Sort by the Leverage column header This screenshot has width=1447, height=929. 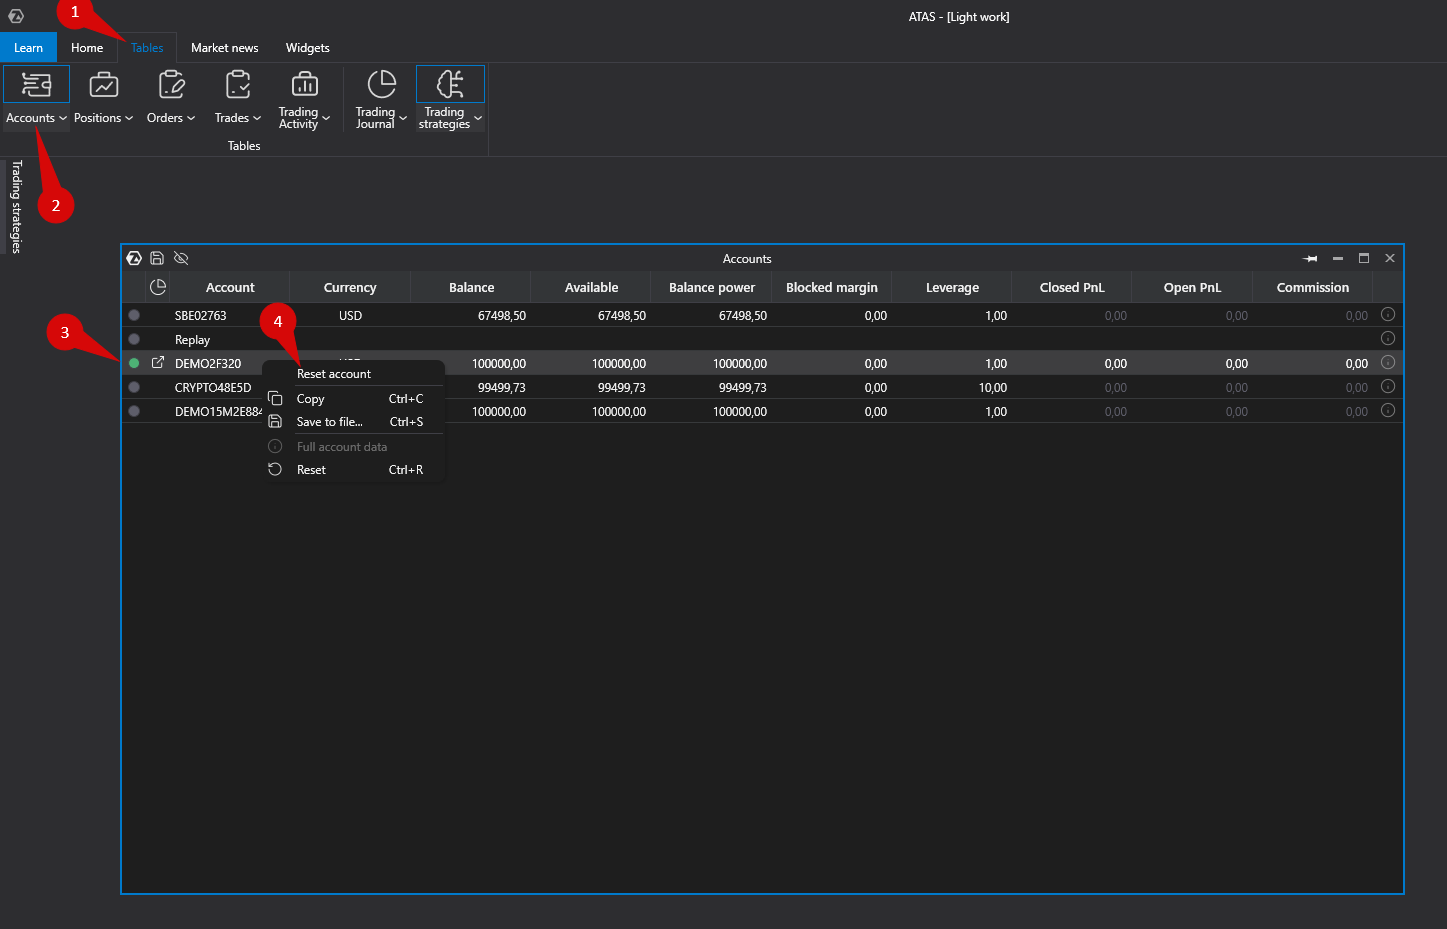[952, 287]
